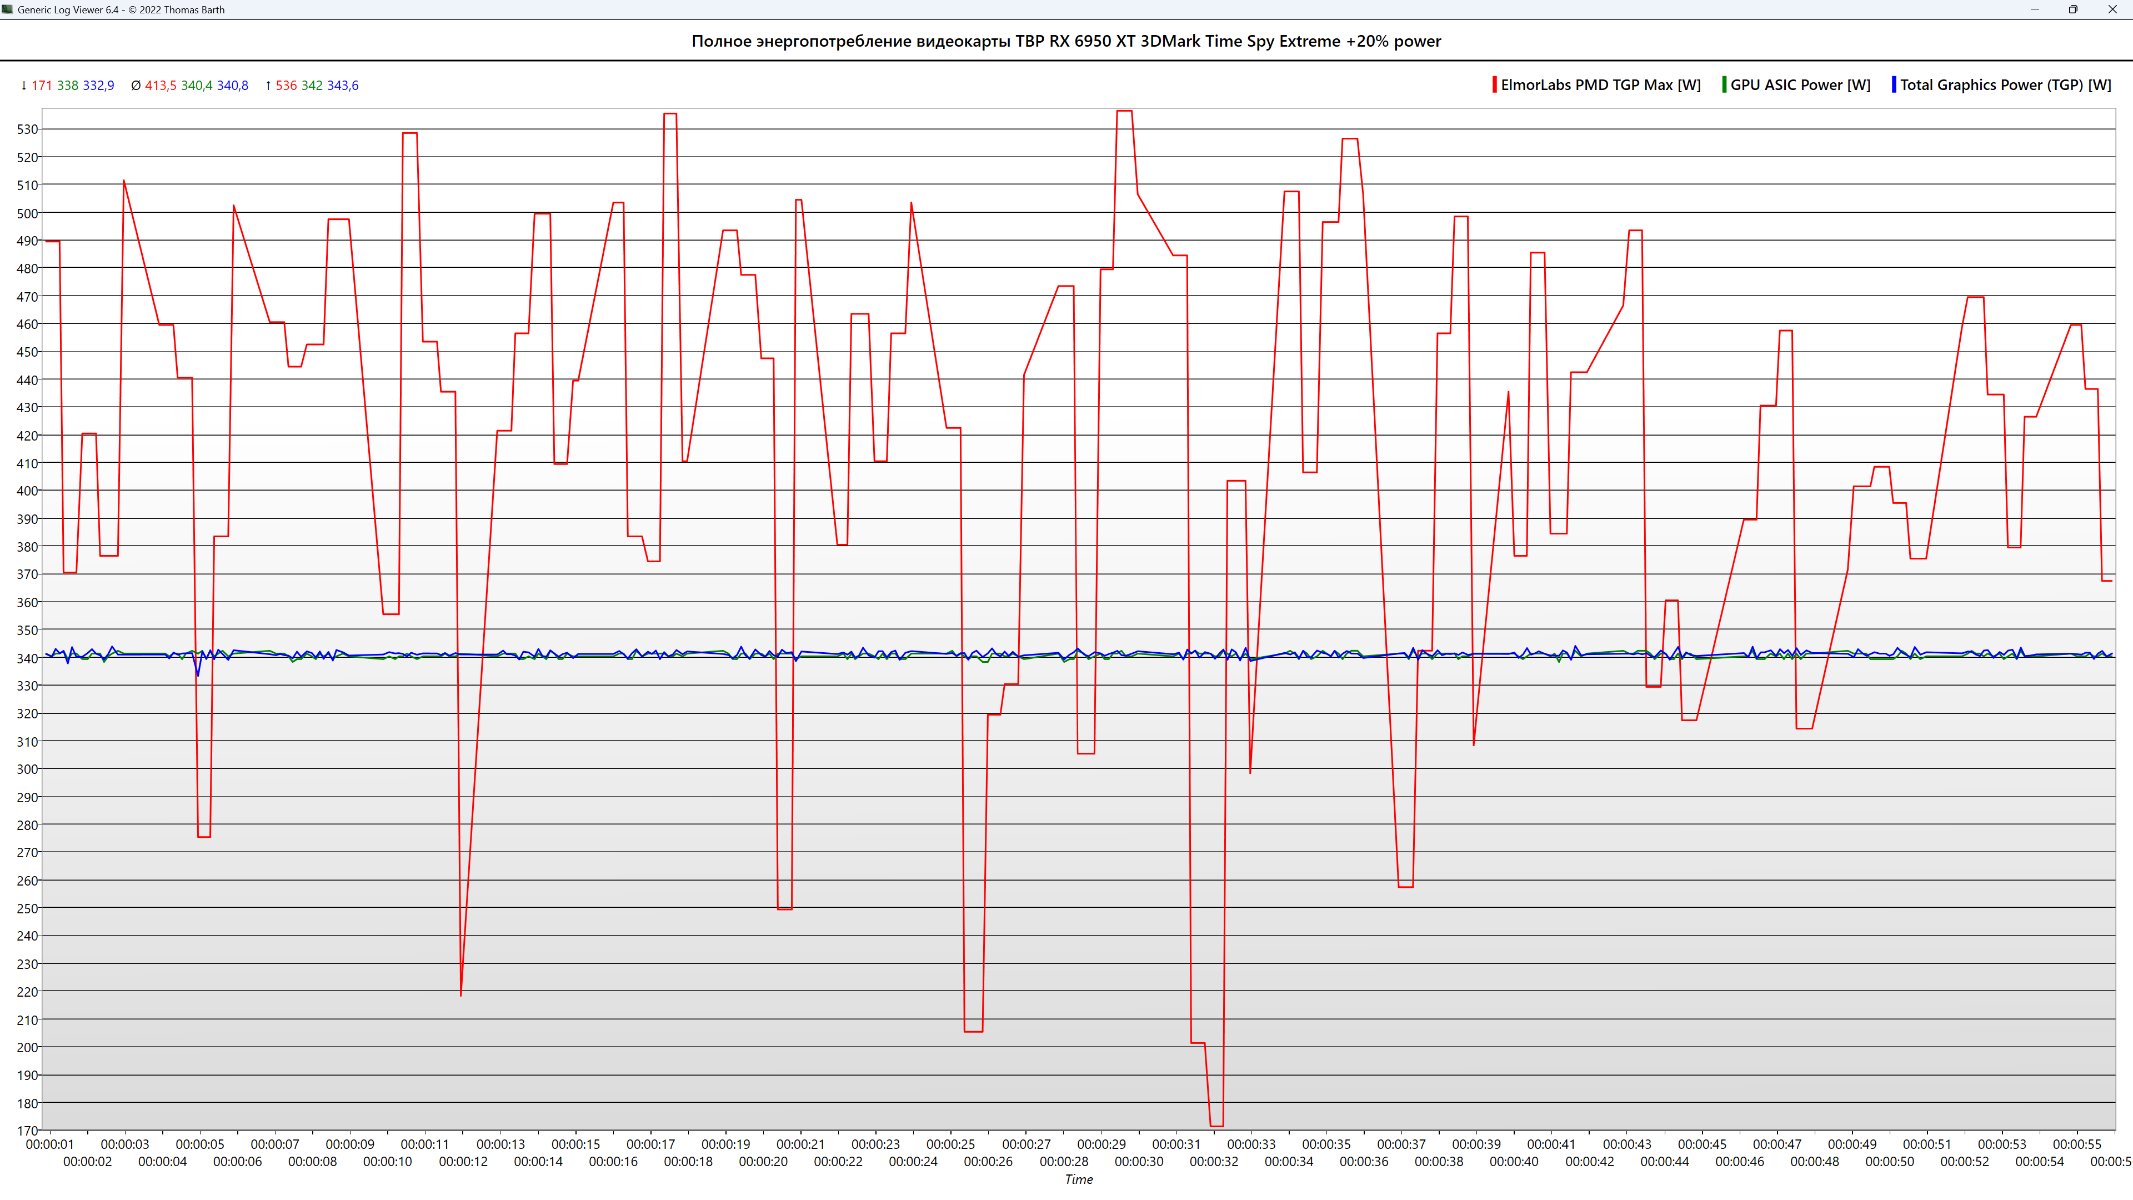Viewport: 2133px width, 1200px height.
Task: Click the blue Total Graphics Power swatch
Action: (1894, 85)
